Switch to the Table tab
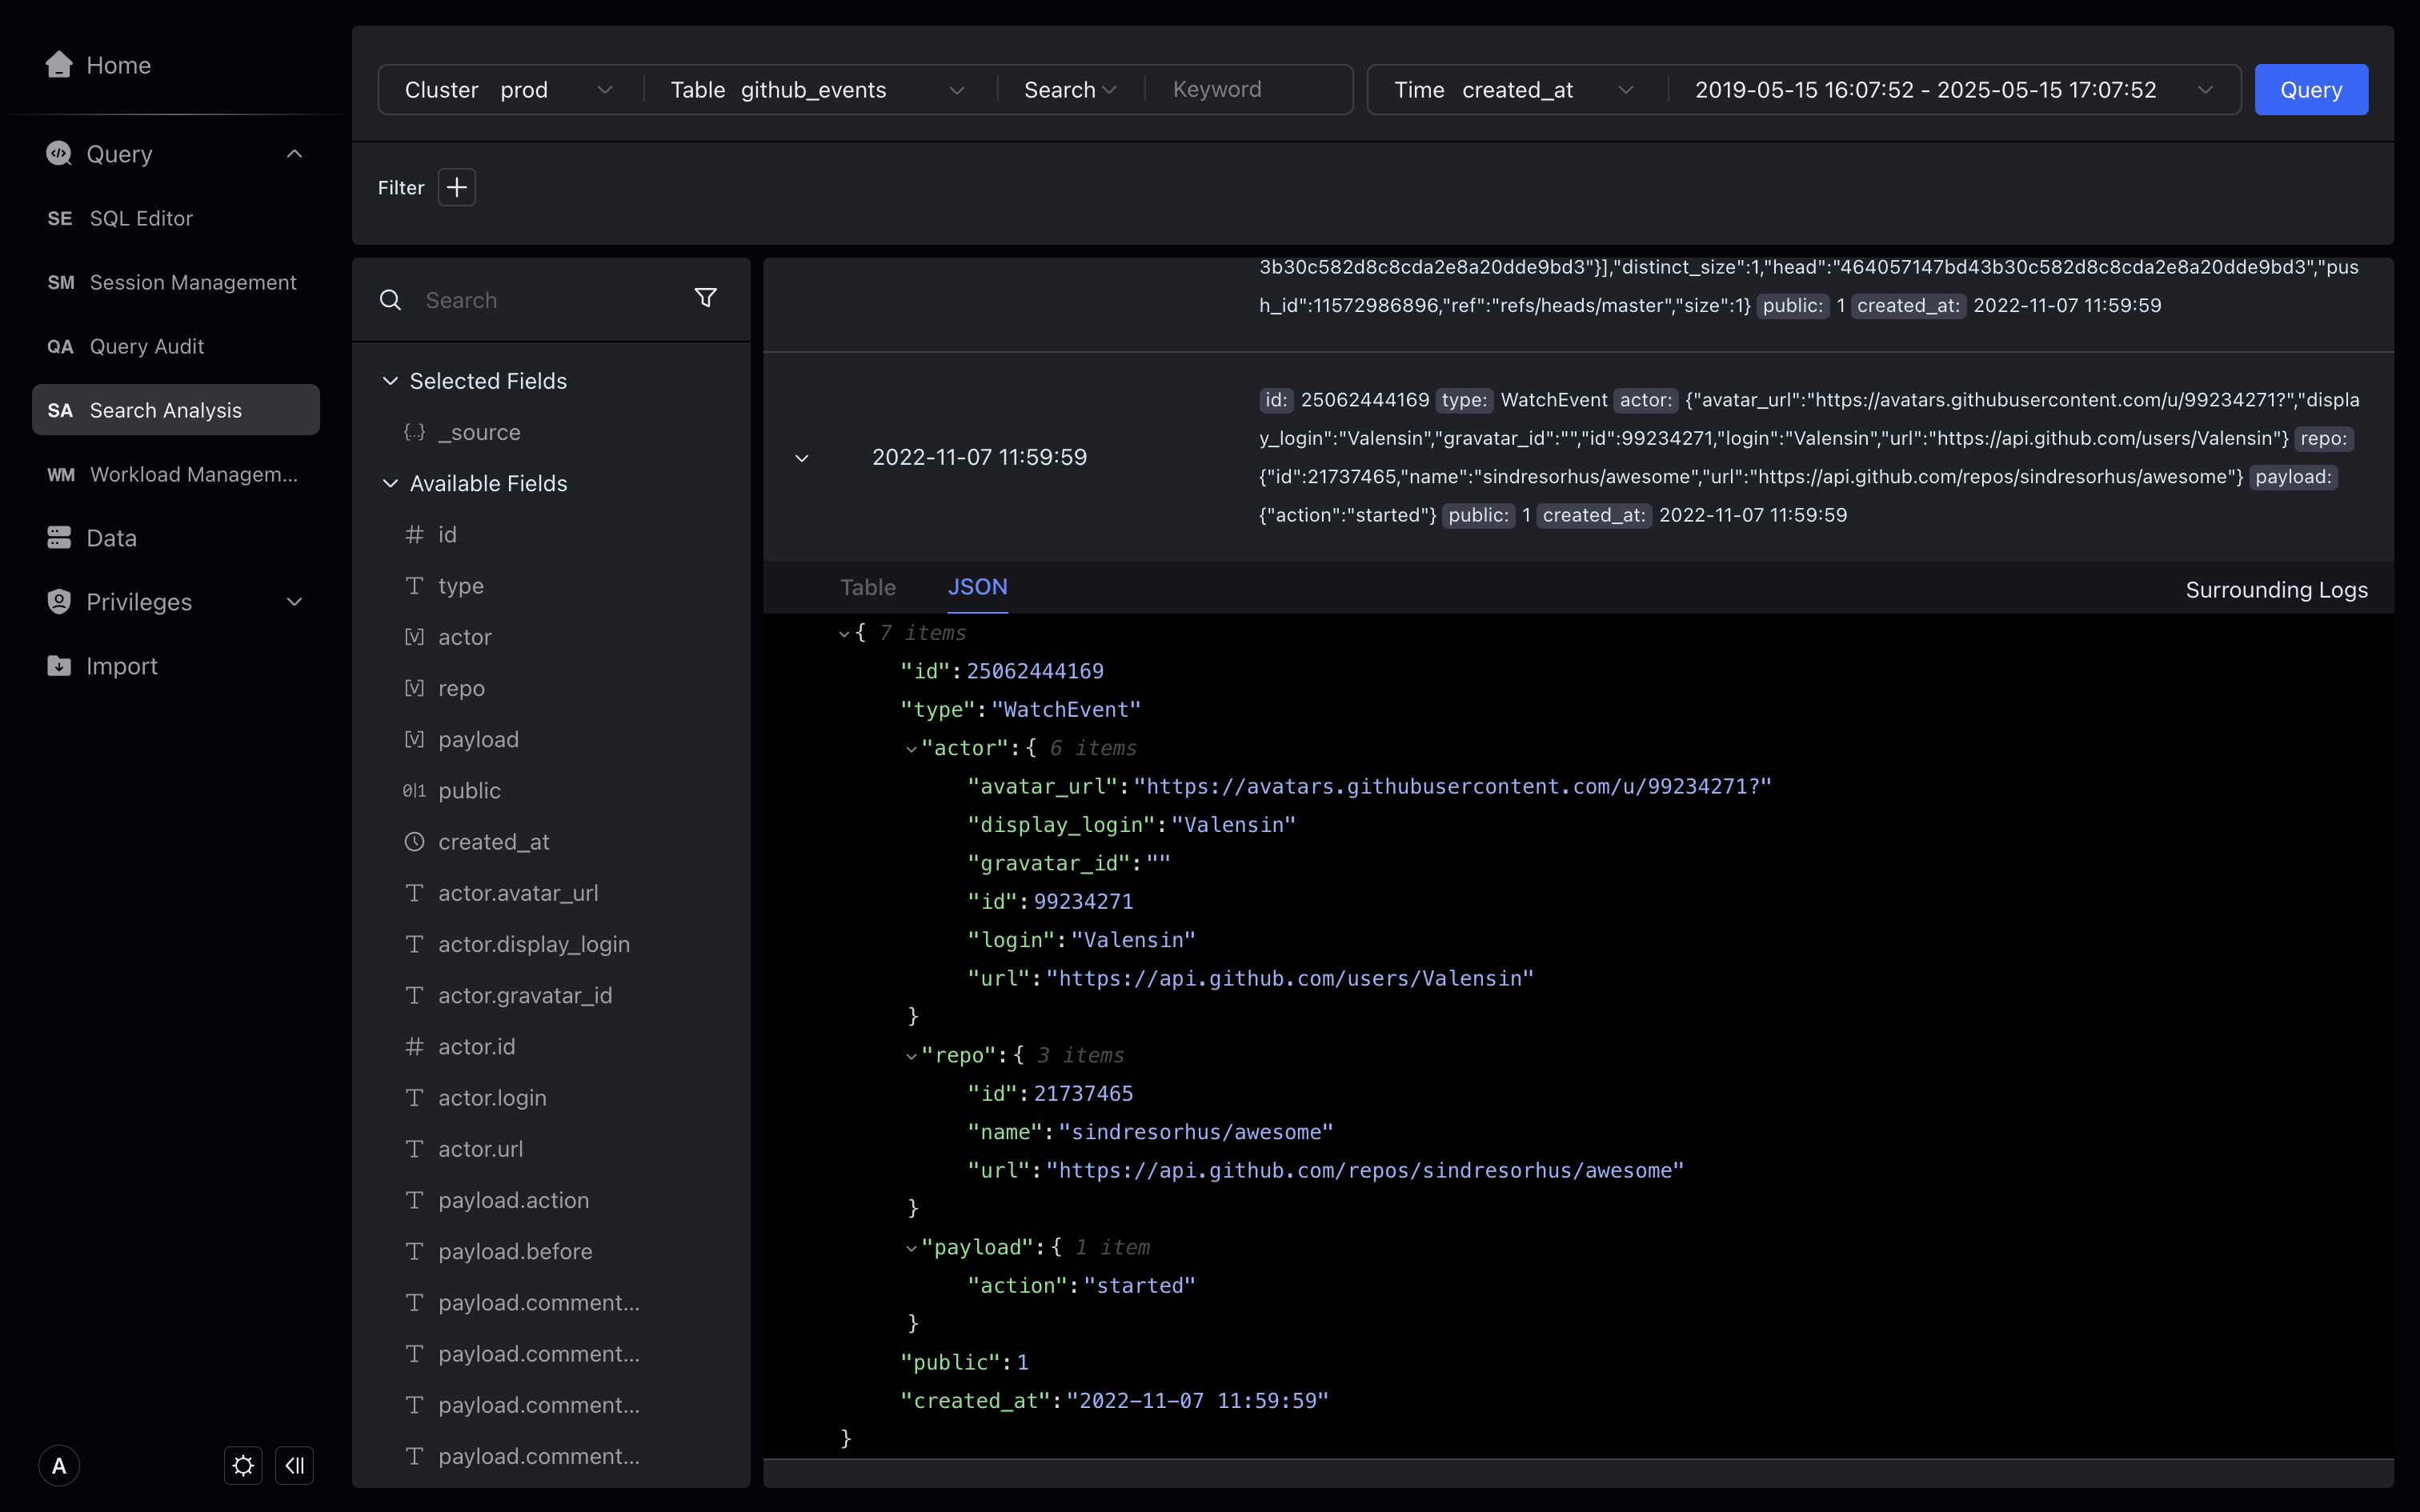 coord(868,588)
